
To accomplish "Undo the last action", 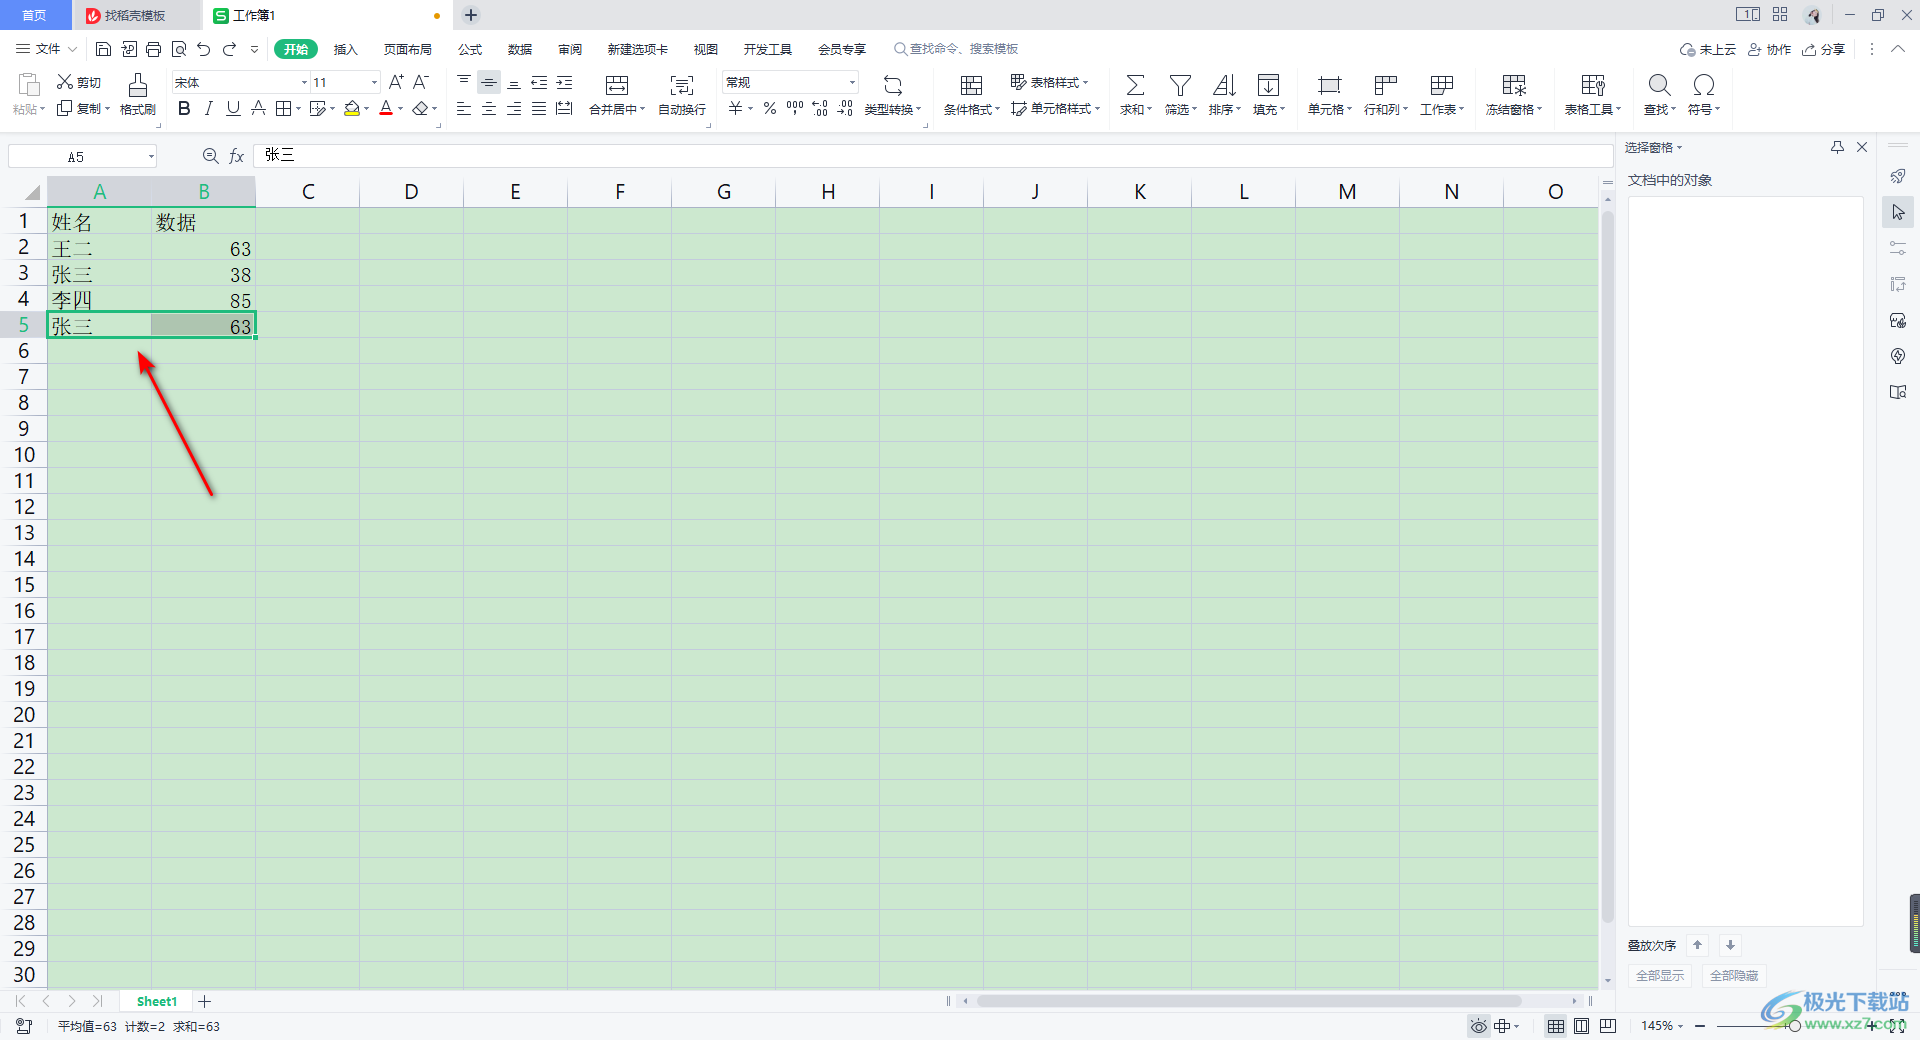I will [204, 49].
